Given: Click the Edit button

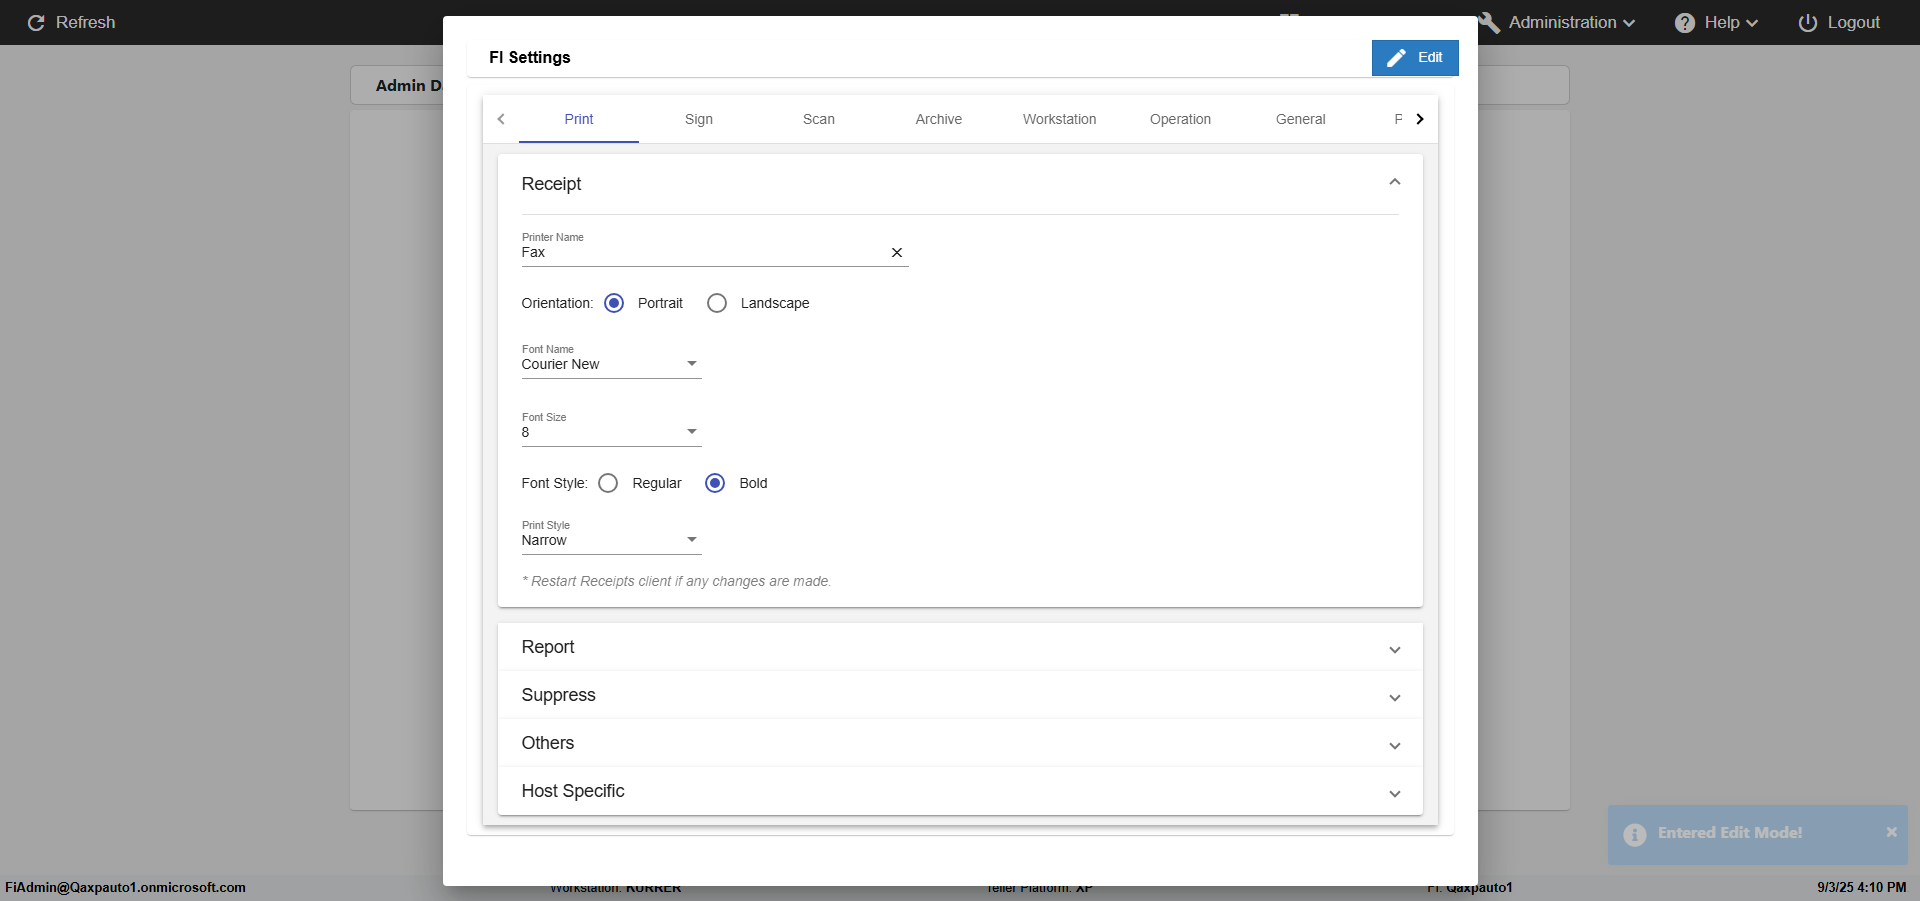Looking at the screenshot, I should click(1415, 57).
